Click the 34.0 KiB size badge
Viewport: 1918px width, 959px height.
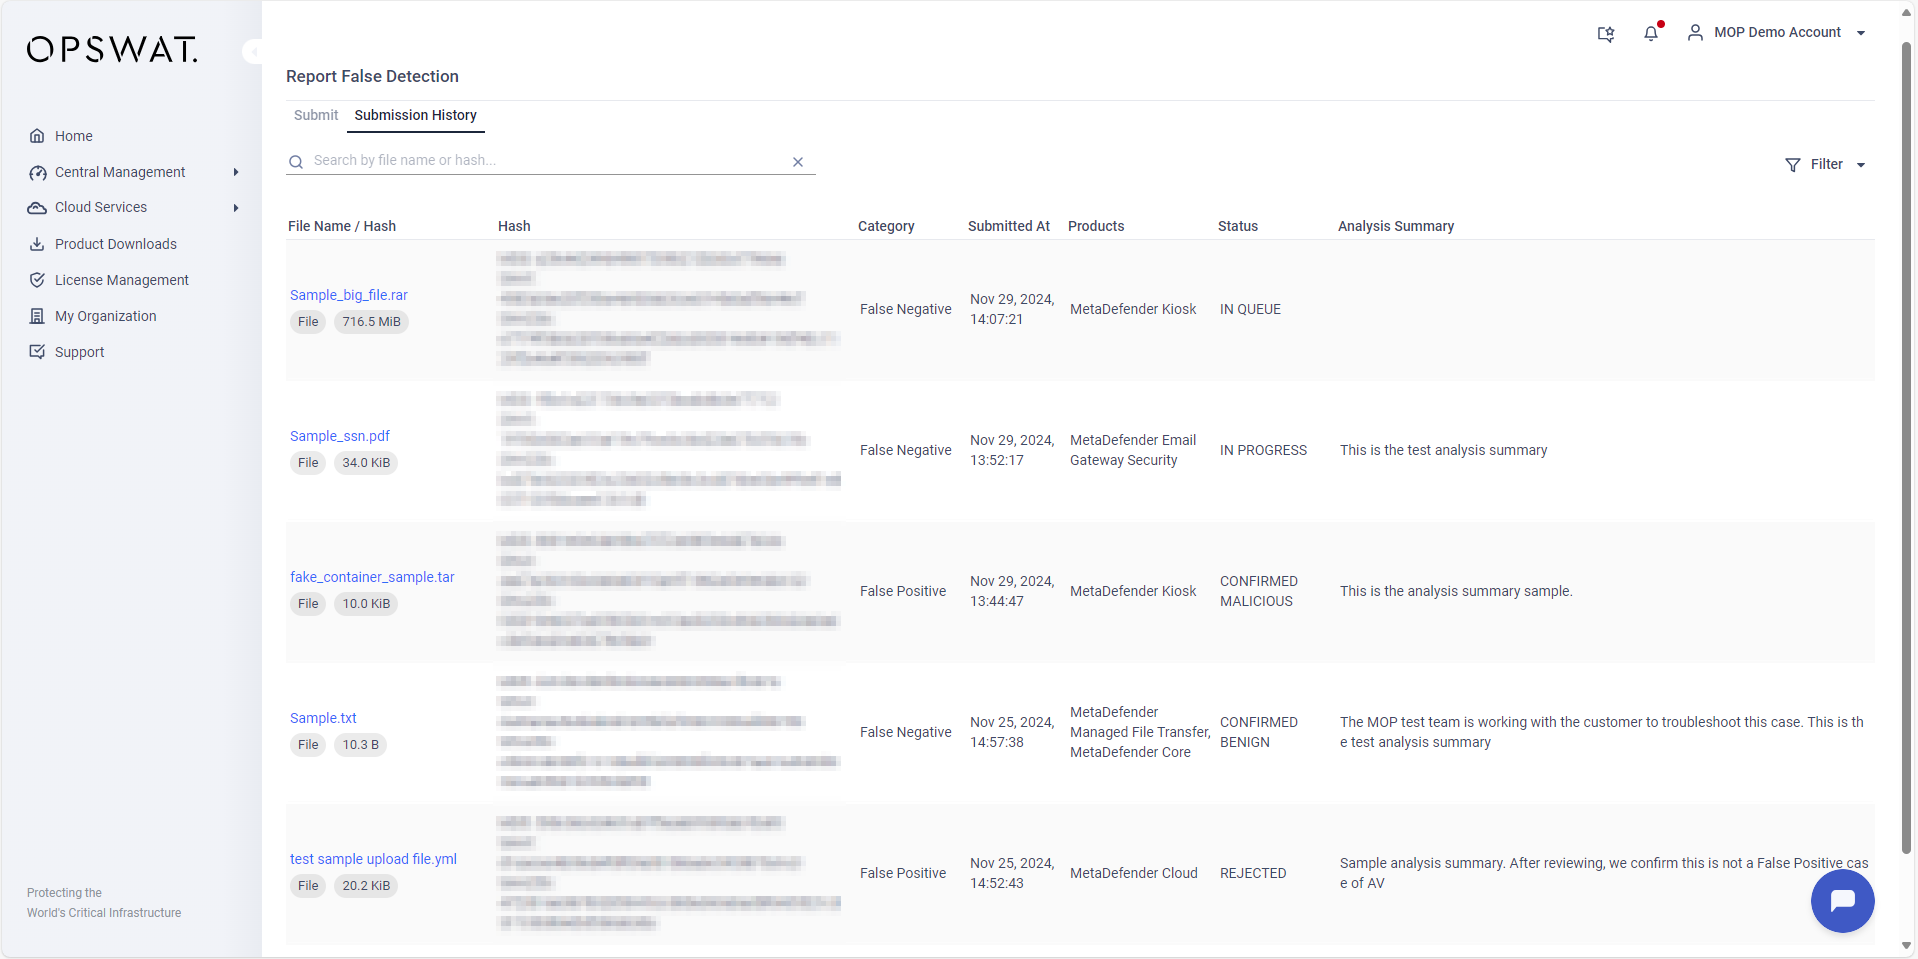point(366,463)
